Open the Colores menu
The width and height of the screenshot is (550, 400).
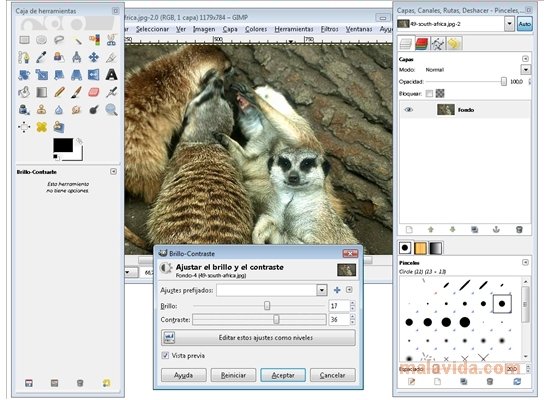tap(256, 29)
